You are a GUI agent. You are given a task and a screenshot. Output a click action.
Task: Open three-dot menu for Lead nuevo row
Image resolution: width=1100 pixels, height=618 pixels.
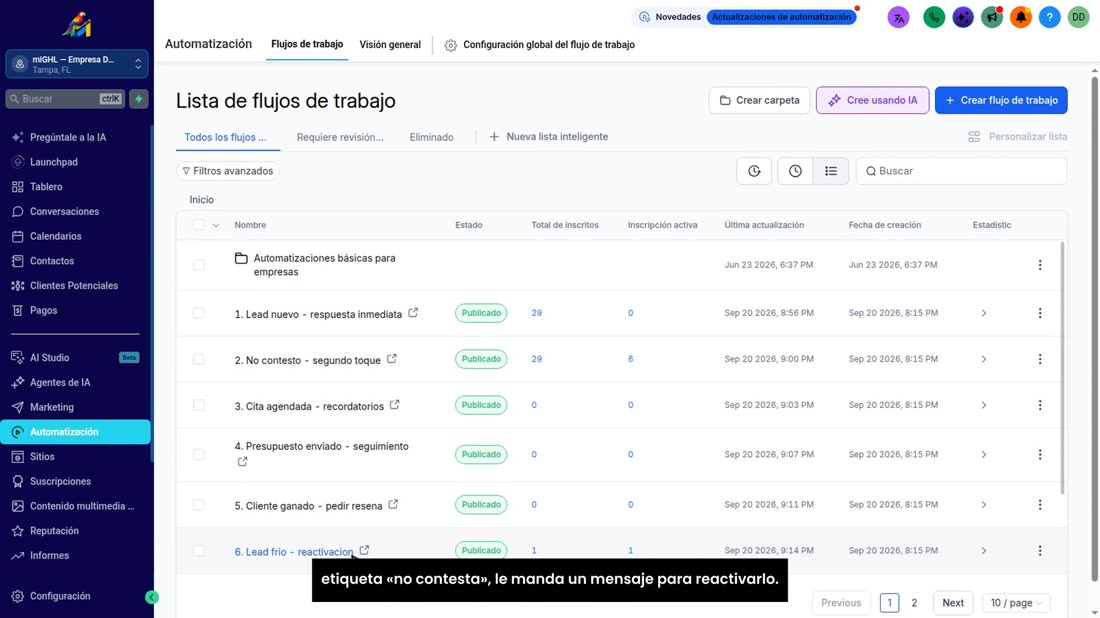pos(1040,313)
